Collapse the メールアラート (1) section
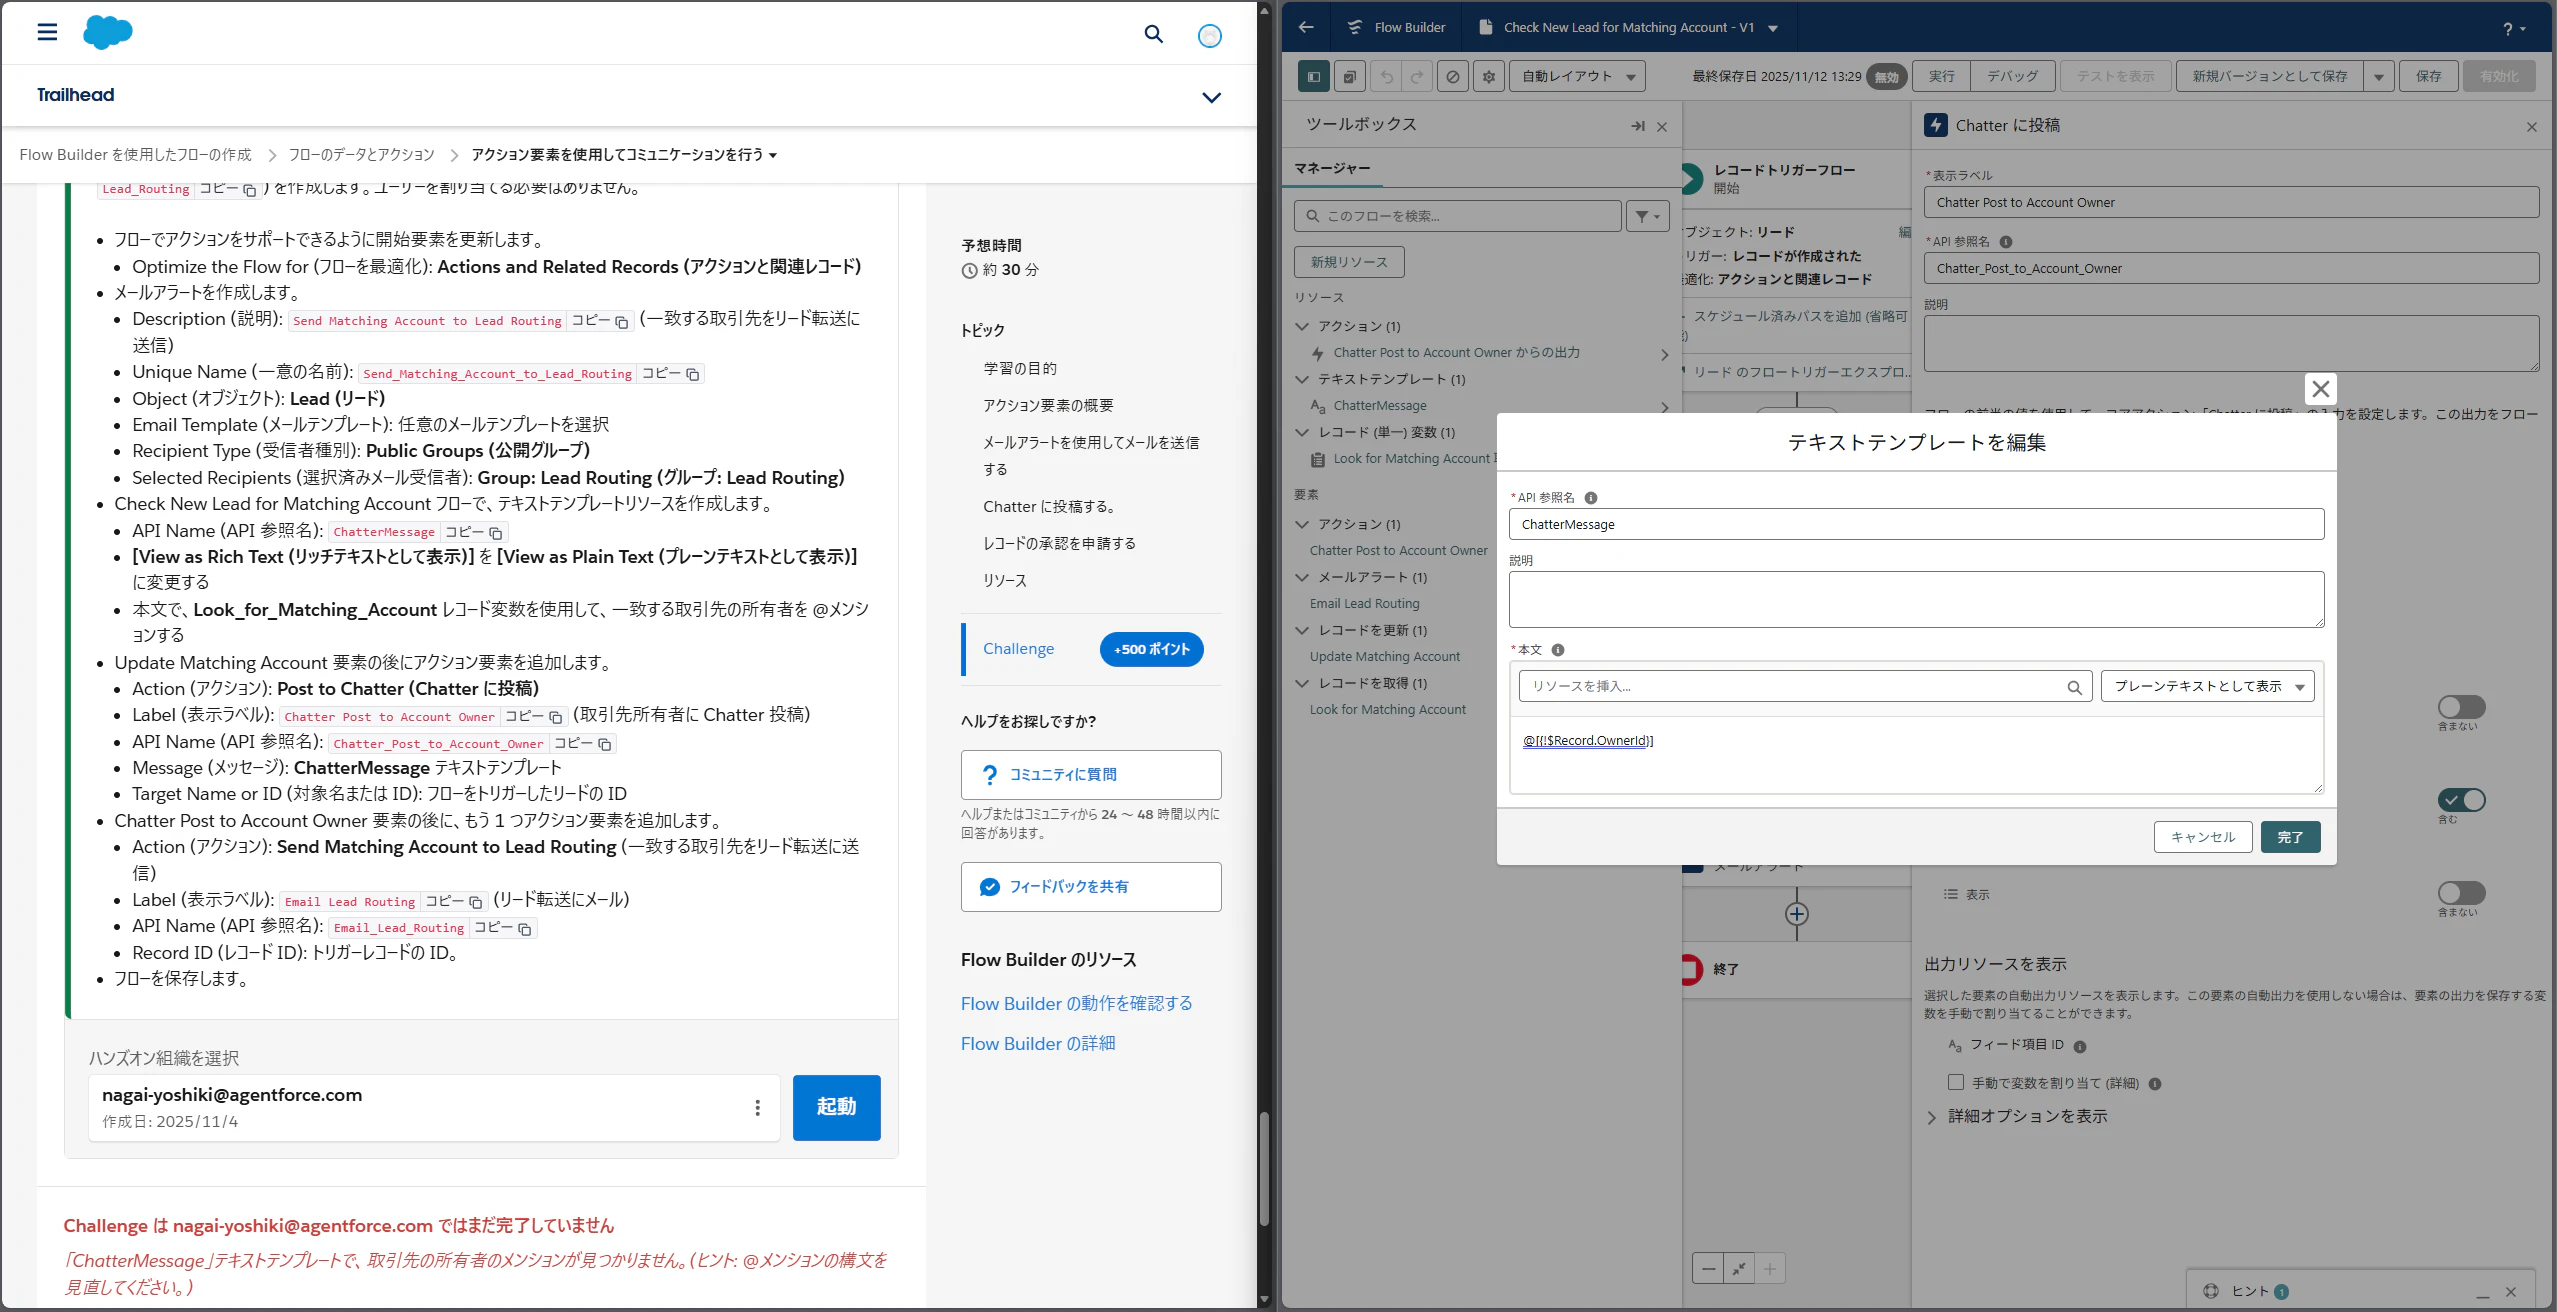The width and height of the screenshot is (2557, 1312). click(x=1302, y=577)
